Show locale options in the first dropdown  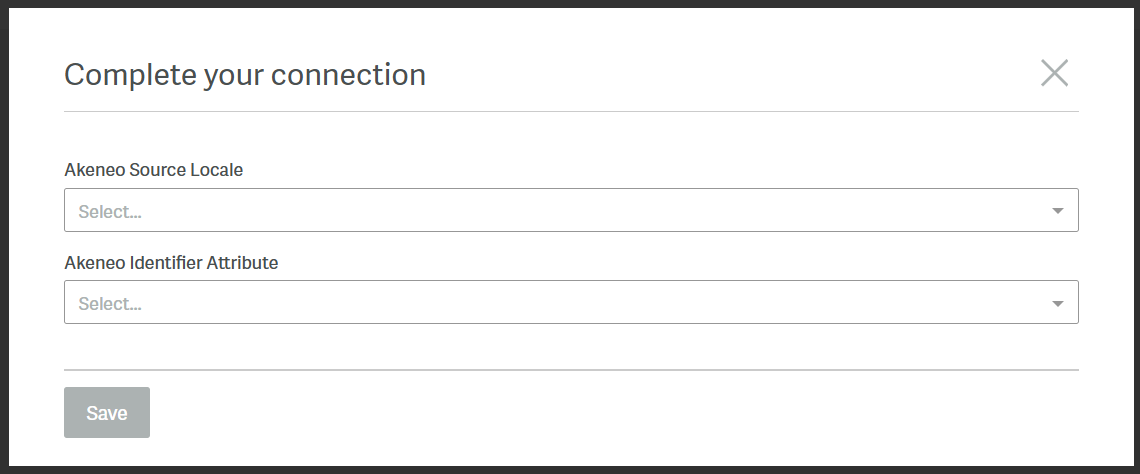click(1057, 211)
